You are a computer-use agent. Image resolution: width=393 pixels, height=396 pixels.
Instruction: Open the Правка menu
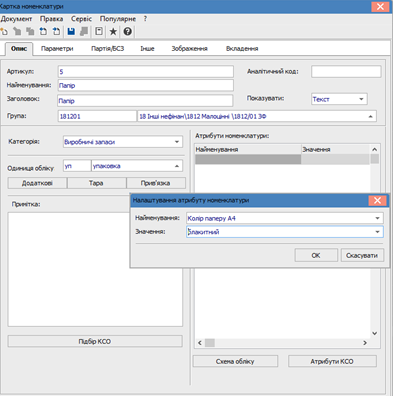(x=51, y=19)
